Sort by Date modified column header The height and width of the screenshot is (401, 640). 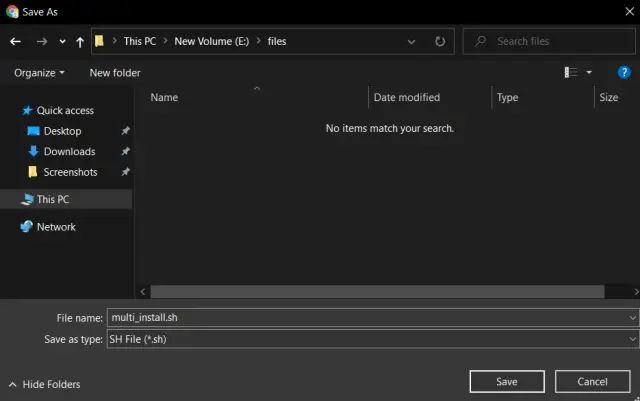click(406, 98)
